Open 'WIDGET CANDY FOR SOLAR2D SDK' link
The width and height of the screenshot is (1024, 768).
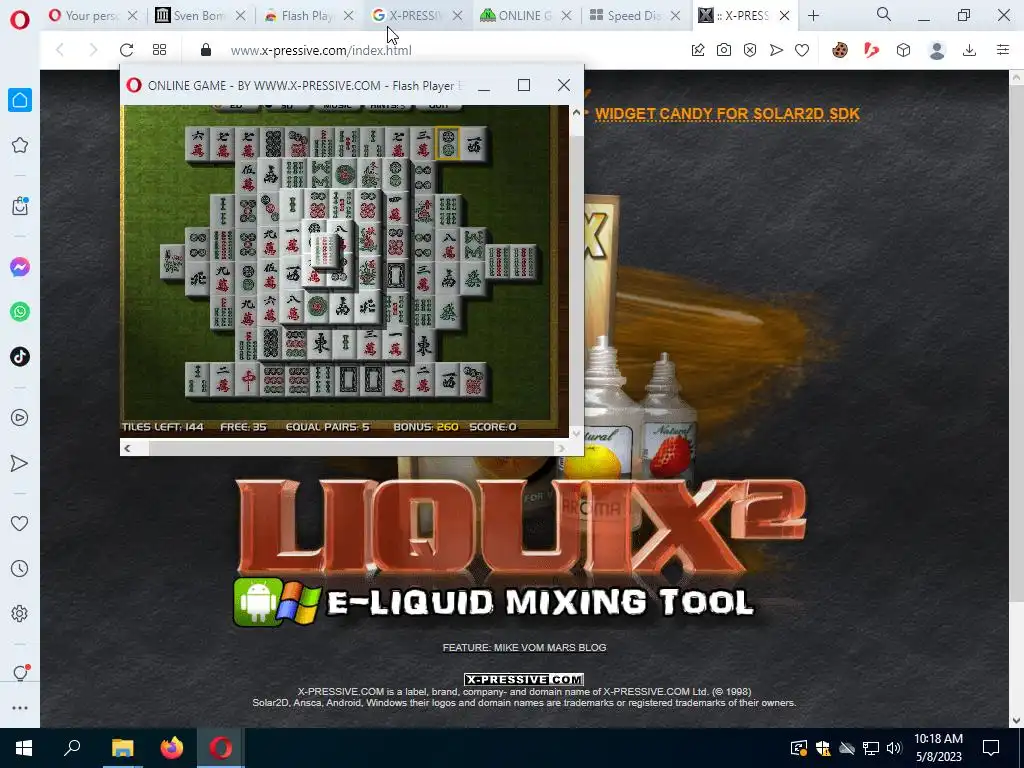pos(728,114)
